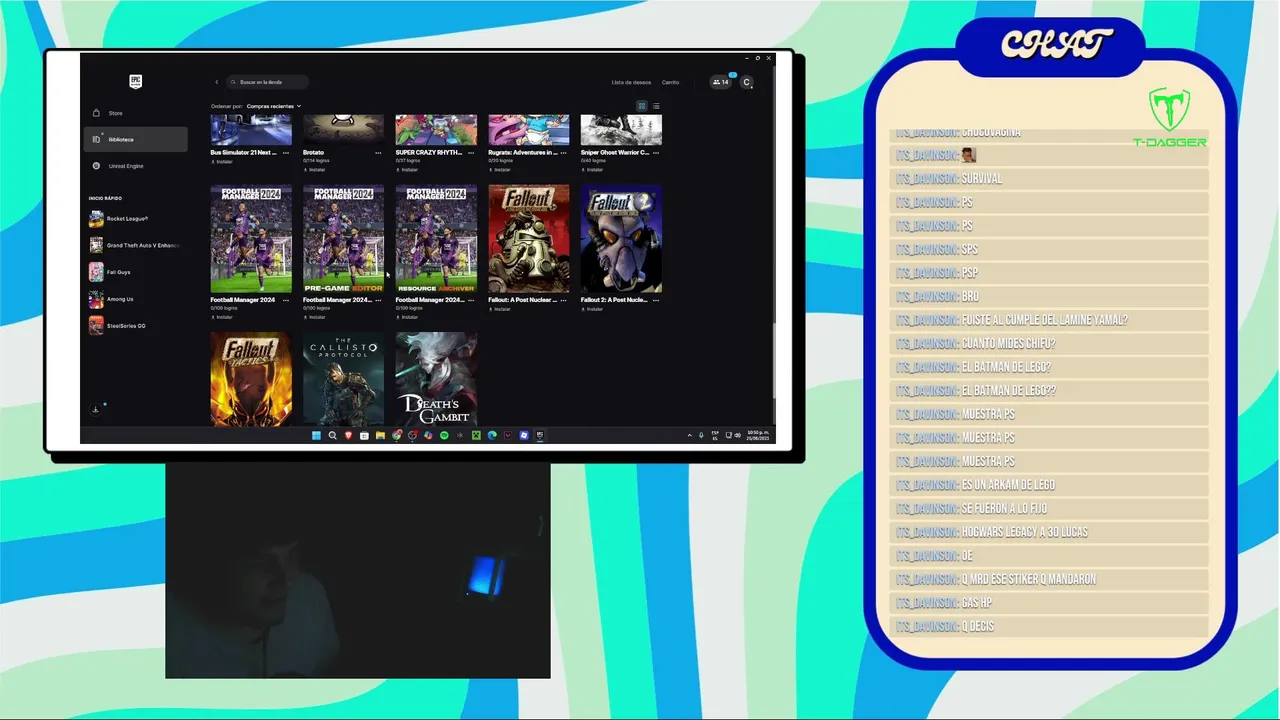Open Microsoft Edge from taskbar
Image resolution: width=1280 pixels, height=720 pixels.
[492, 435]
